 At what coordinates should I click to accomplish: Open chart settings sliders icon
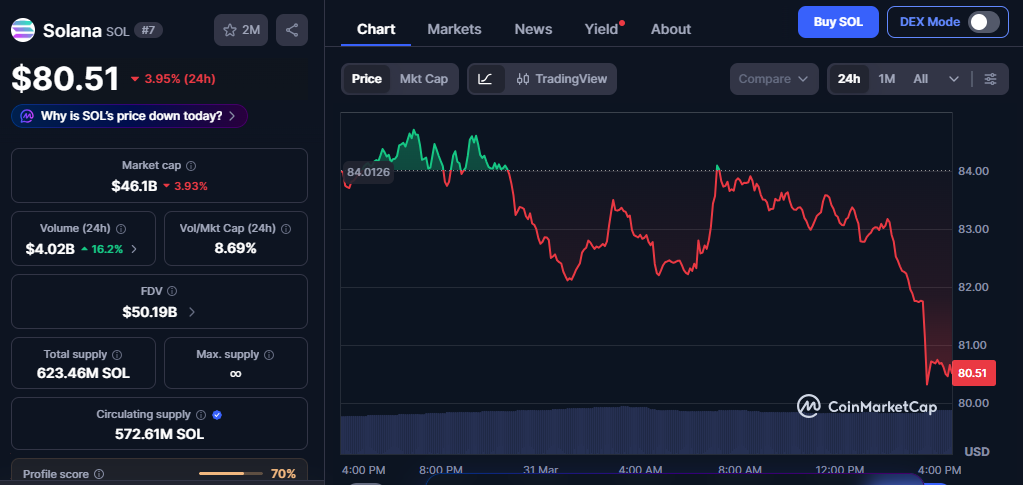(x=990, y=79)
